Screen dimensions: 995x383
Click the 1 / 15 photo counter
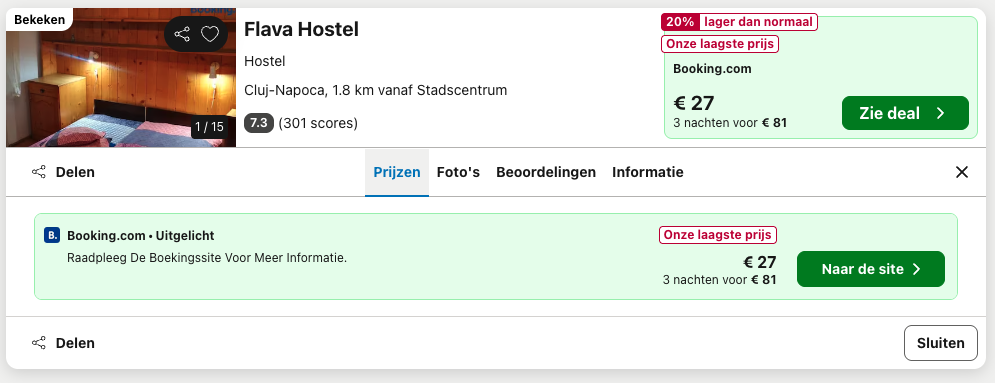209,127
